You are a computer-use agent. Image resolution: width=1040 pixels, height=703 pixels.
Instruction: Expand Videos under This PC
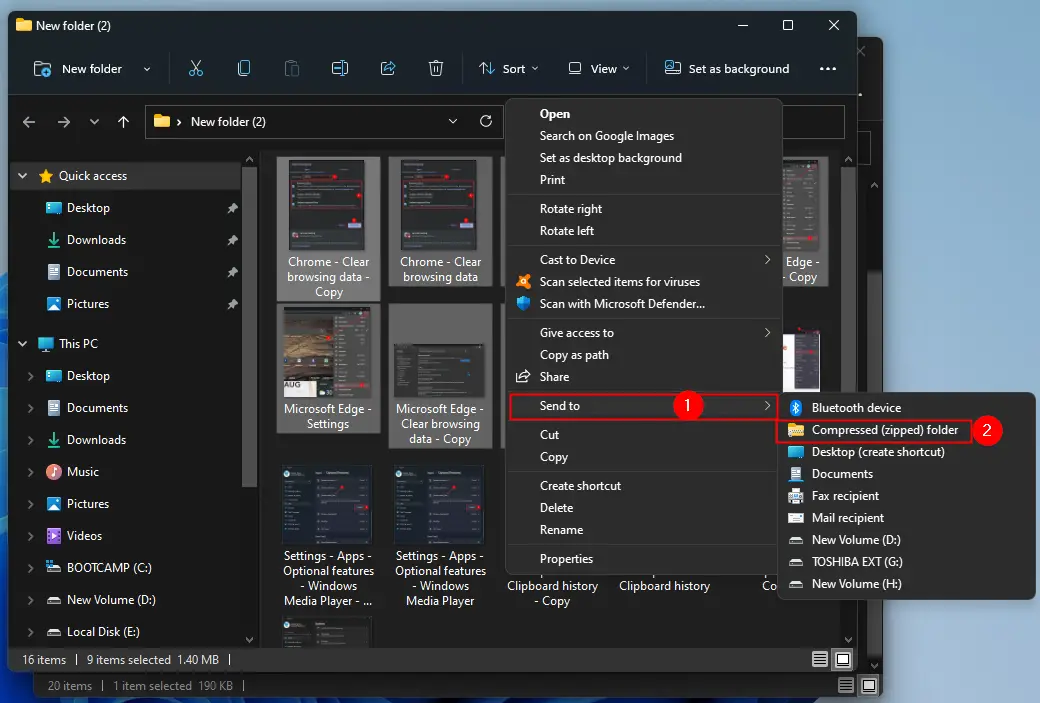tap(31, 536)
